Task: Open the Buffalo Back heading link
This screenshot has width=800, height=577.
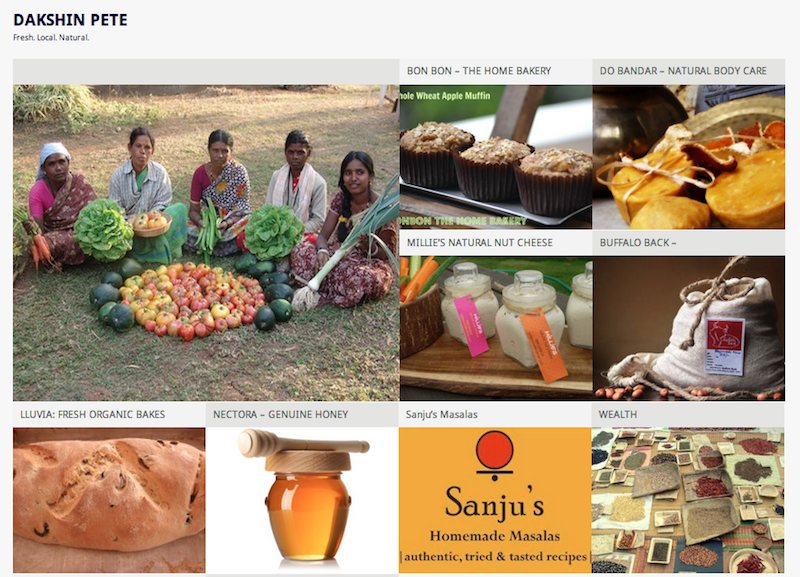Action: (x=638, y=243)
